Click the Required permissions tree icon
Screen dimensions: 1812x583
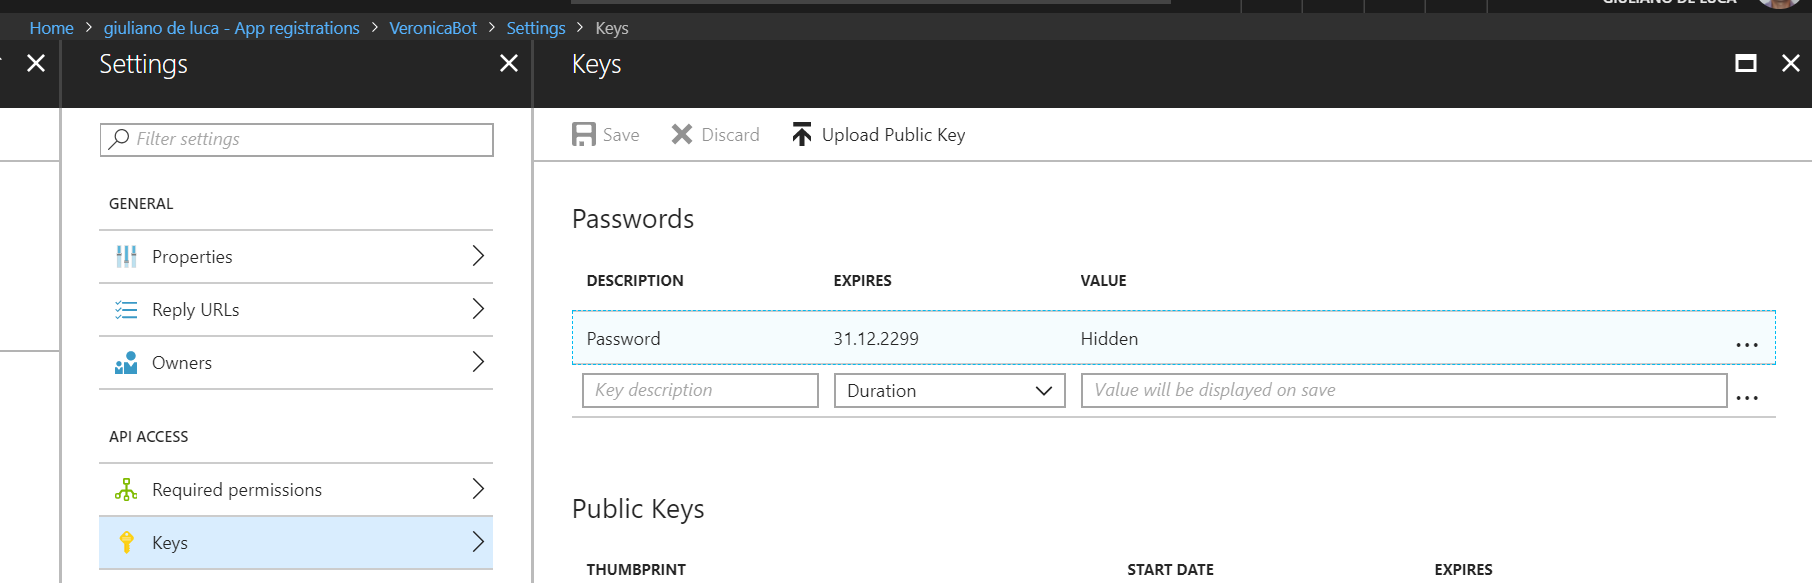(126, 490)
